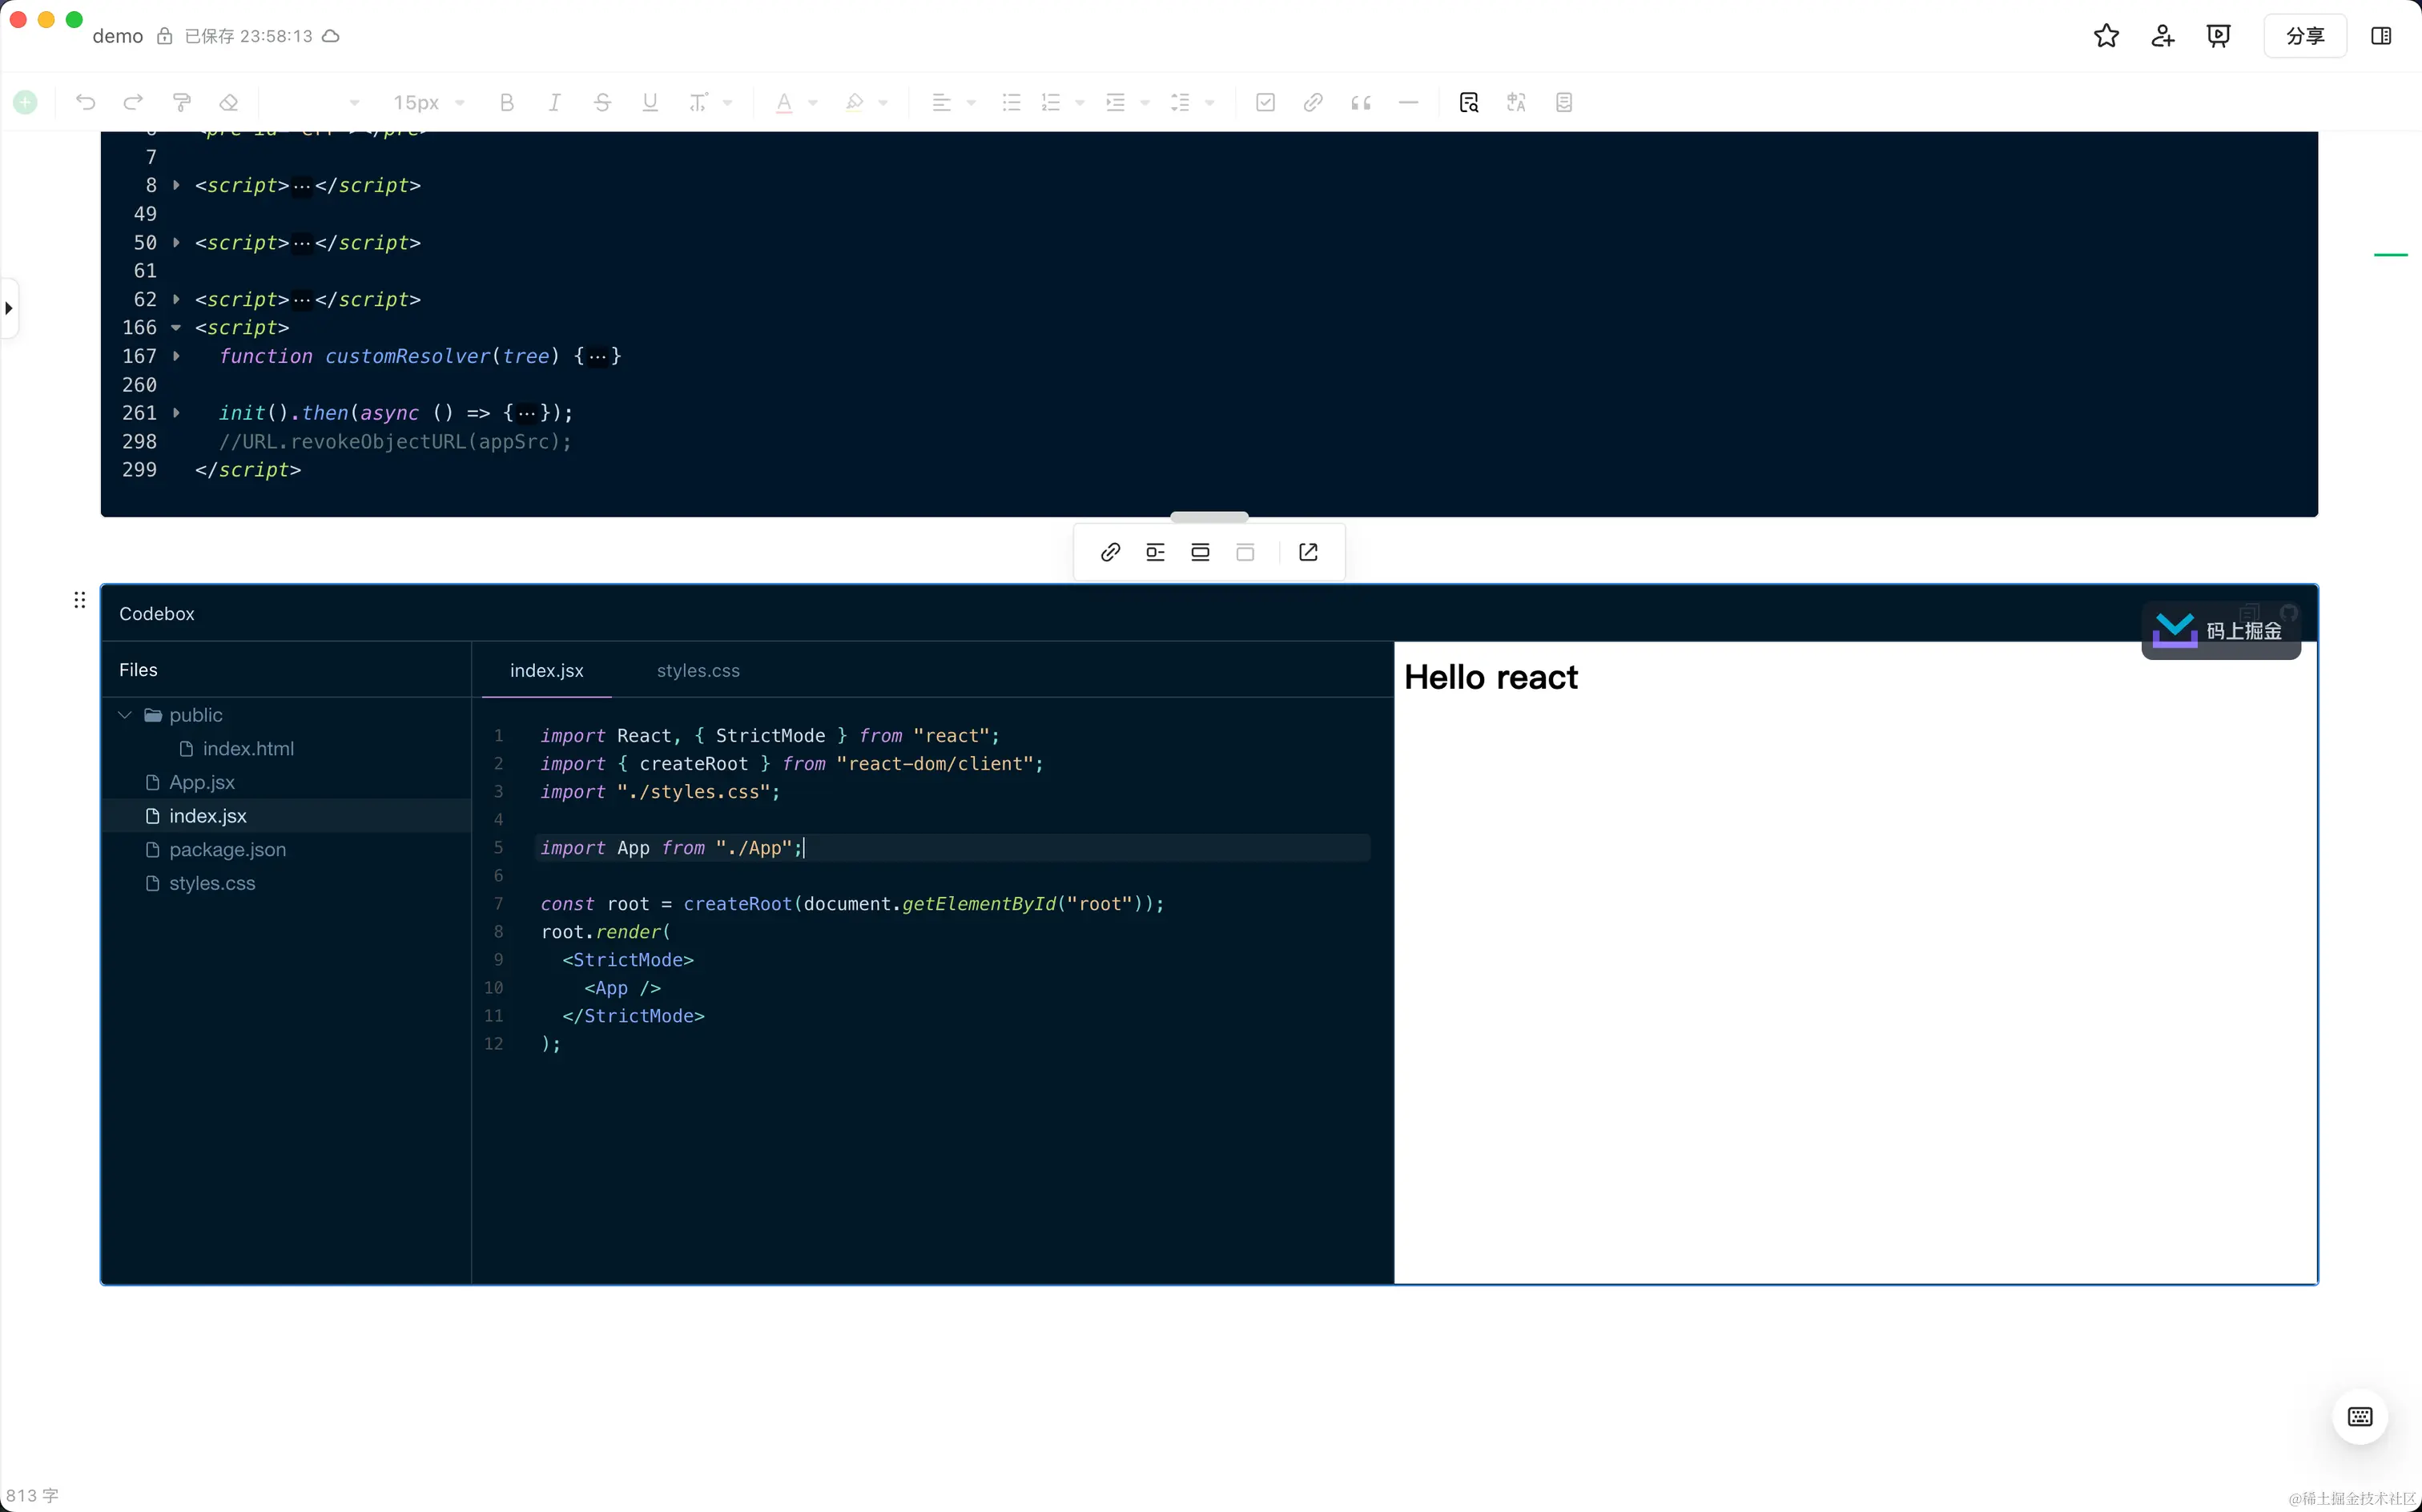The image size is (2422, 1512).
Task: Toggle the right sidebar panel
Action: (x=2381, y=36)
